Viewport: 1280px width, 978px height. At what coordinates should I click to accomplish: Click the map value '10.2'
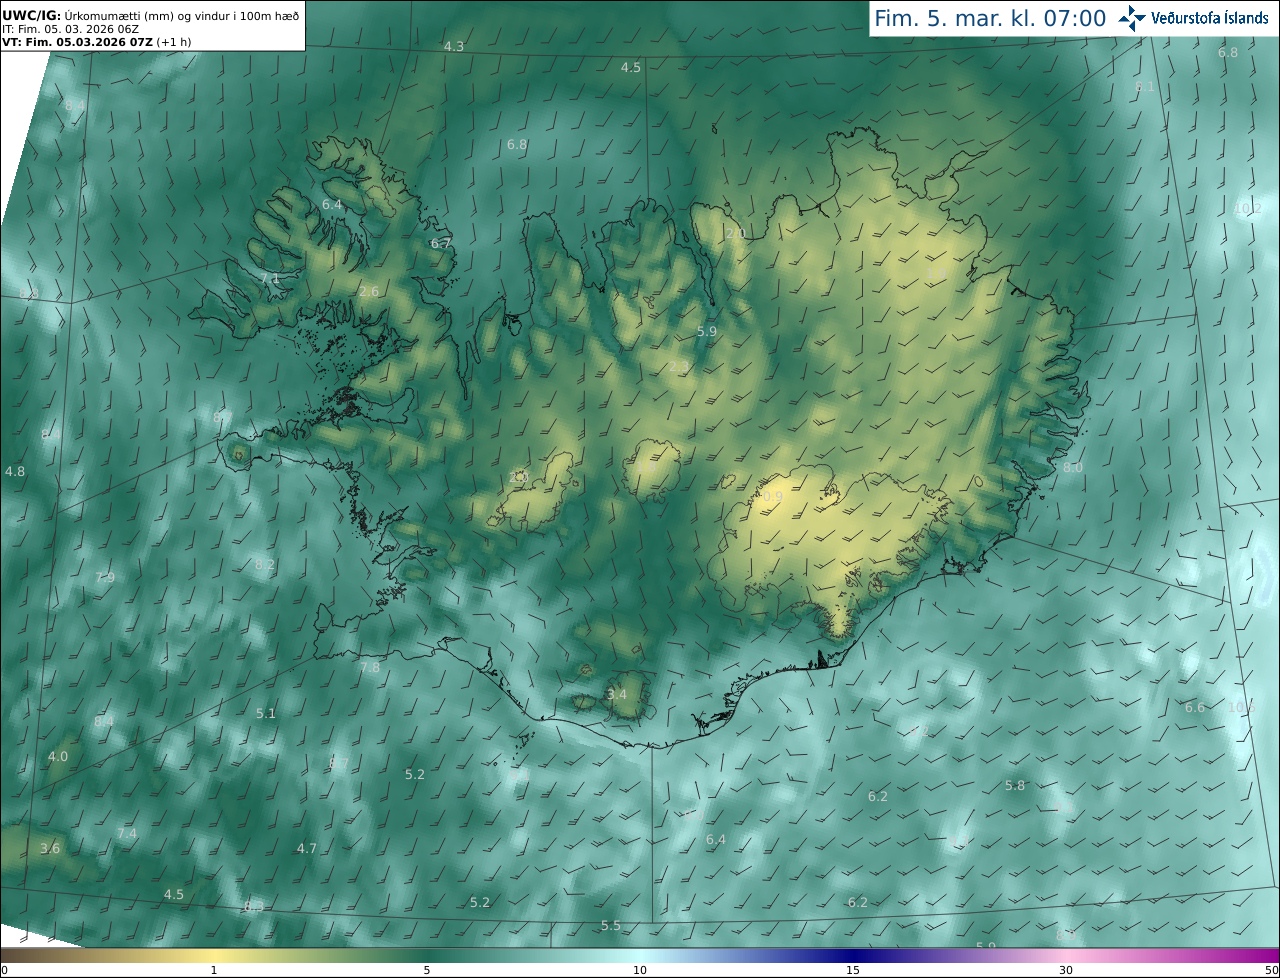[x=1247, y=208]
